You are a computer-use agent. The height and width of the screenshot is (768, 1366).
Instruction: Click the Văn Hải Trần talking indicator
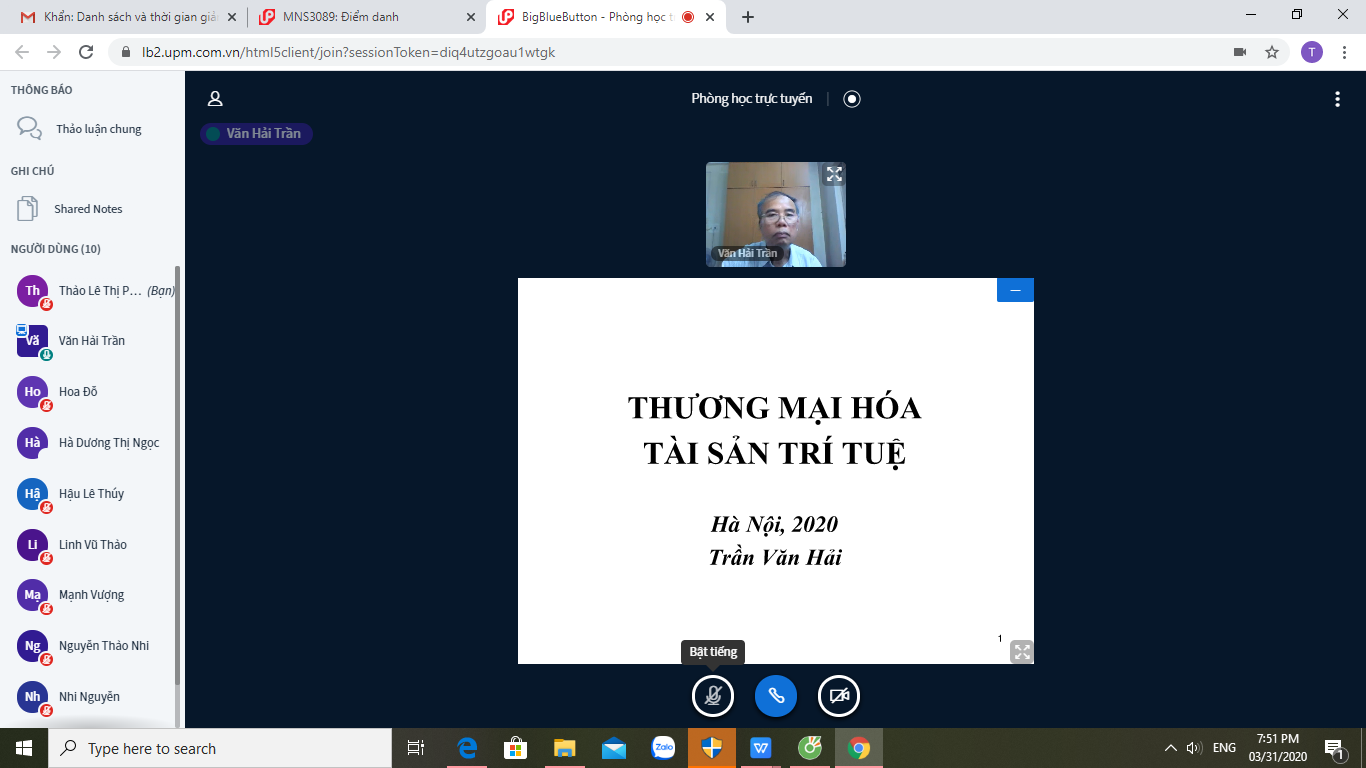click(256, 133)
